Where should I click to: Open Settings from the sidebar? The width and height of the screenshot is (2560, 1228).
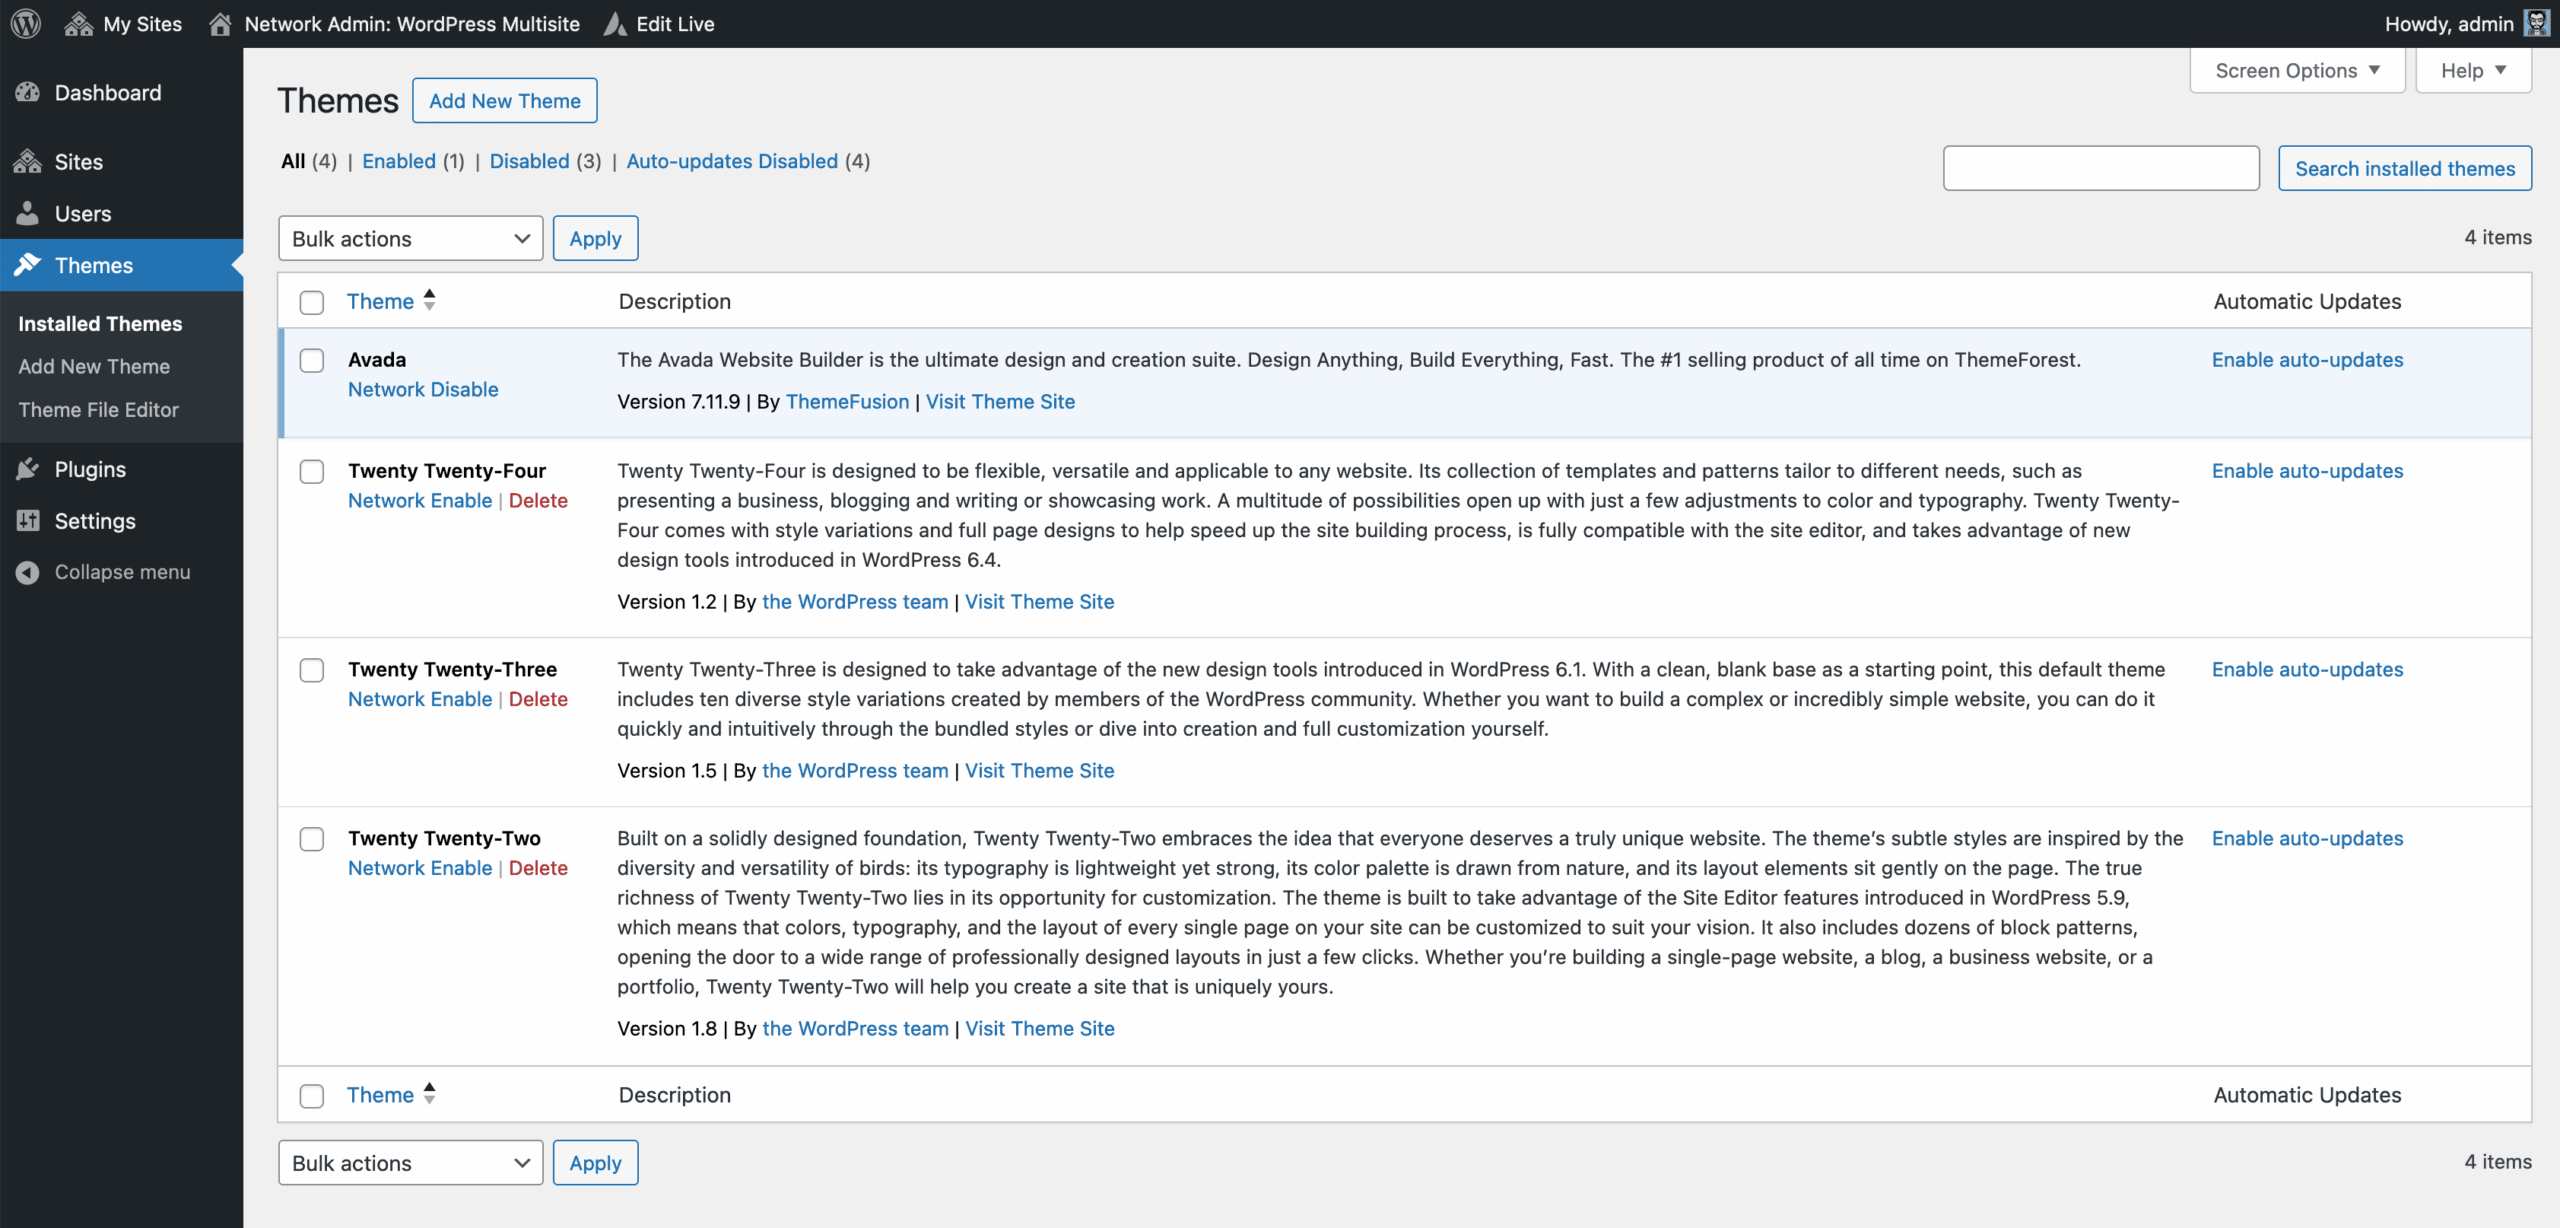point(94,521)
